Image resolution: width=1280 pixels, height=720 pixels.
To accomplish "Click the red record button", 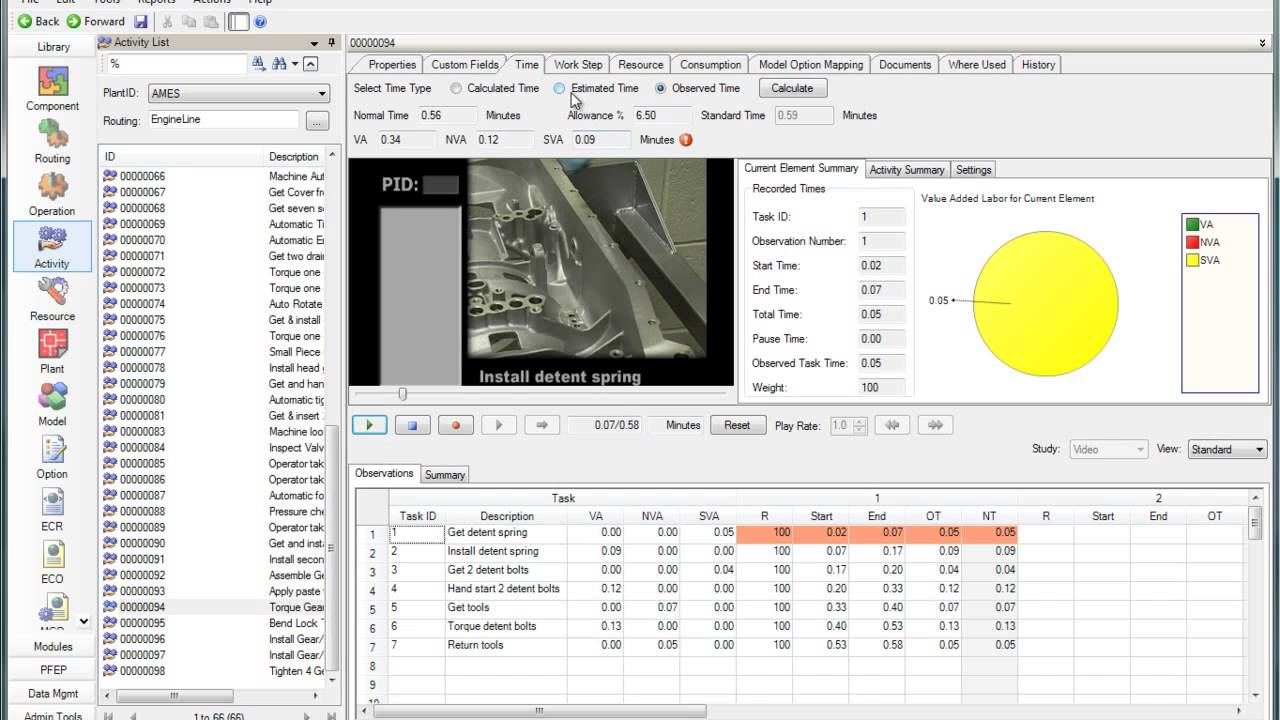I will click(x=456, y=425).
